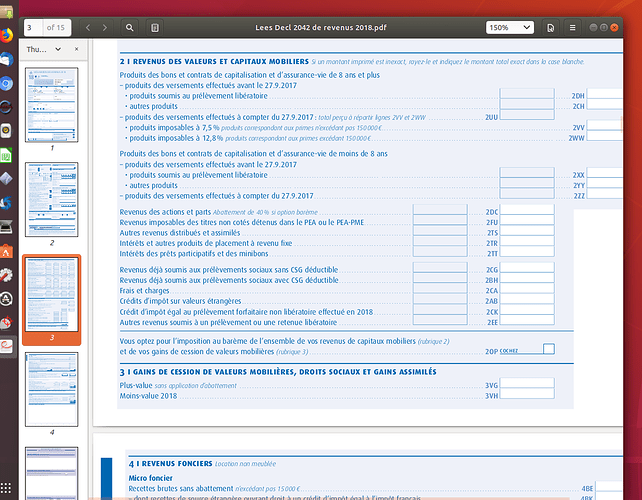The height and width of the screenshot is (500, 642).
Task: Click the 2TT white input box
Action: pos(527,252)
